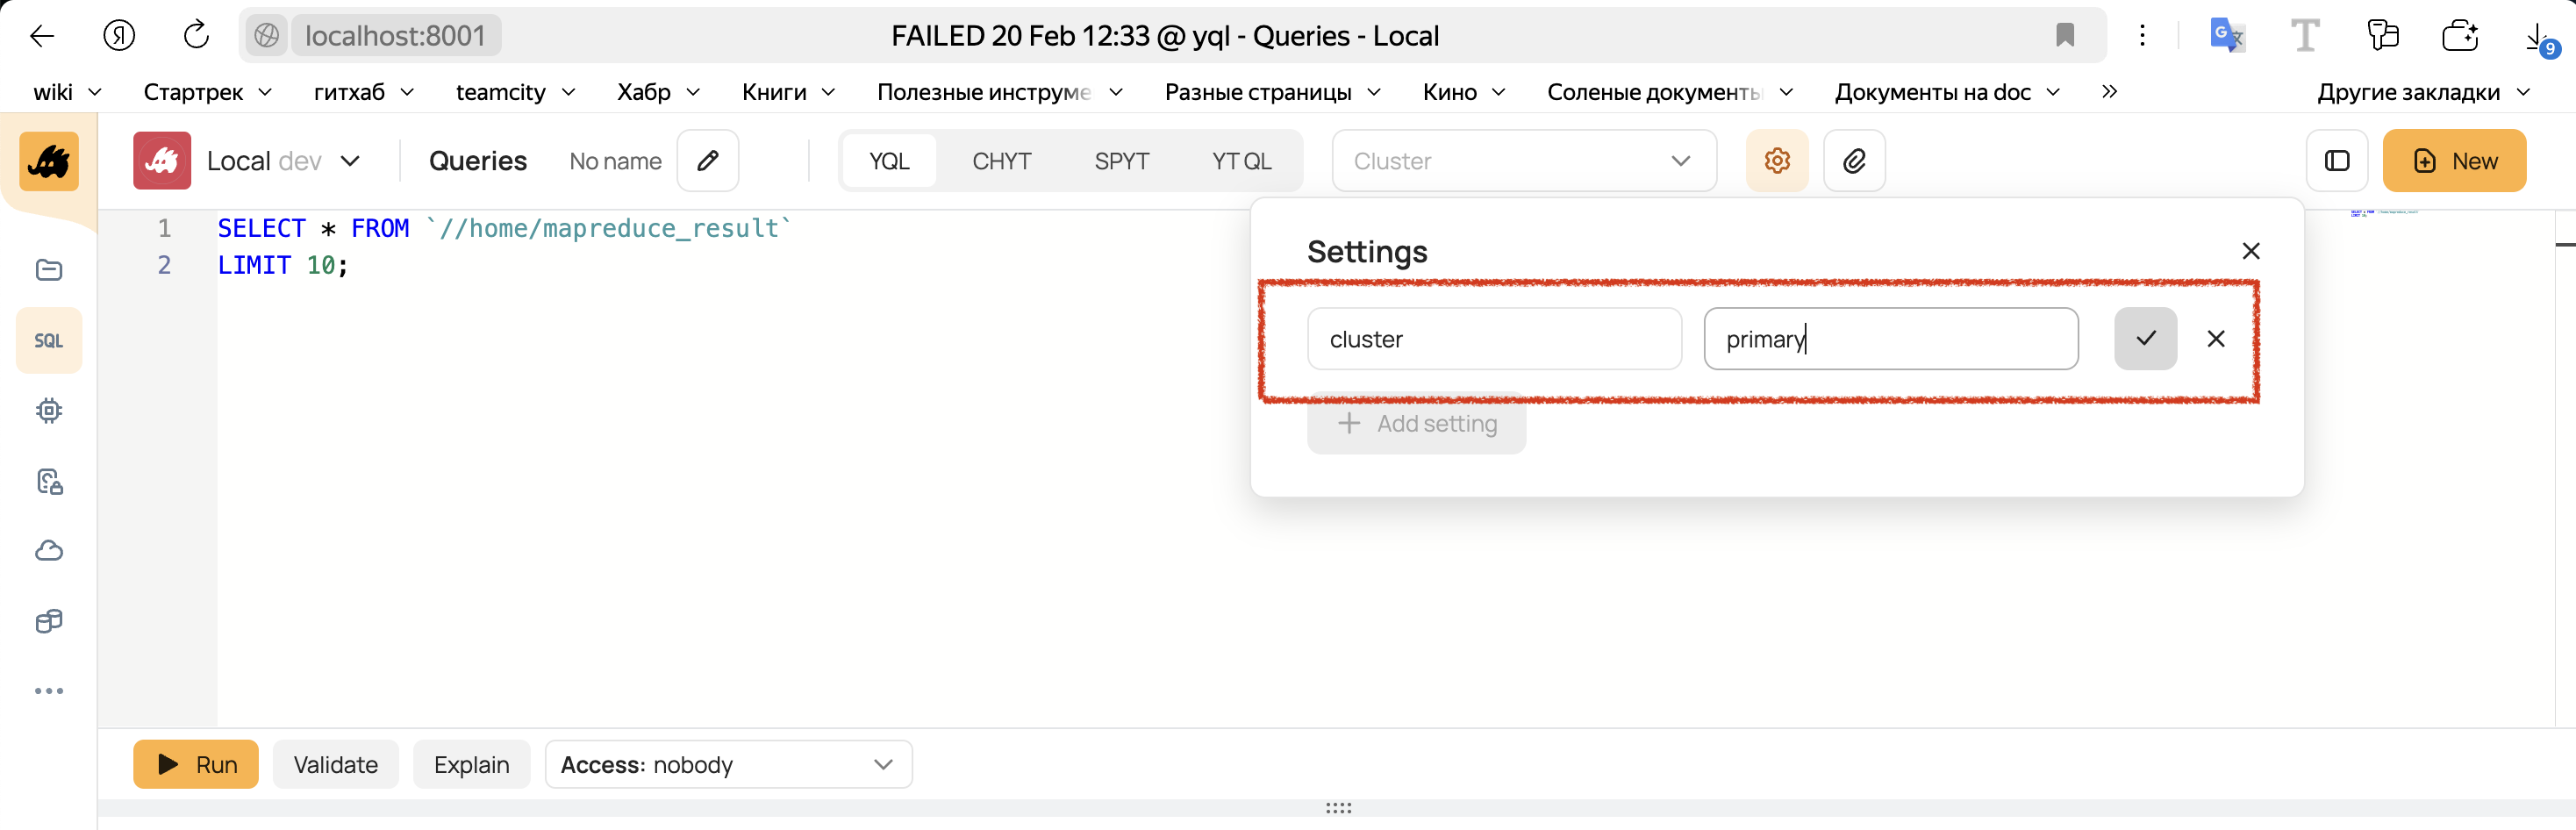
Task: Select the SQL Queries icon in sidebar
Action: [48, 339]
